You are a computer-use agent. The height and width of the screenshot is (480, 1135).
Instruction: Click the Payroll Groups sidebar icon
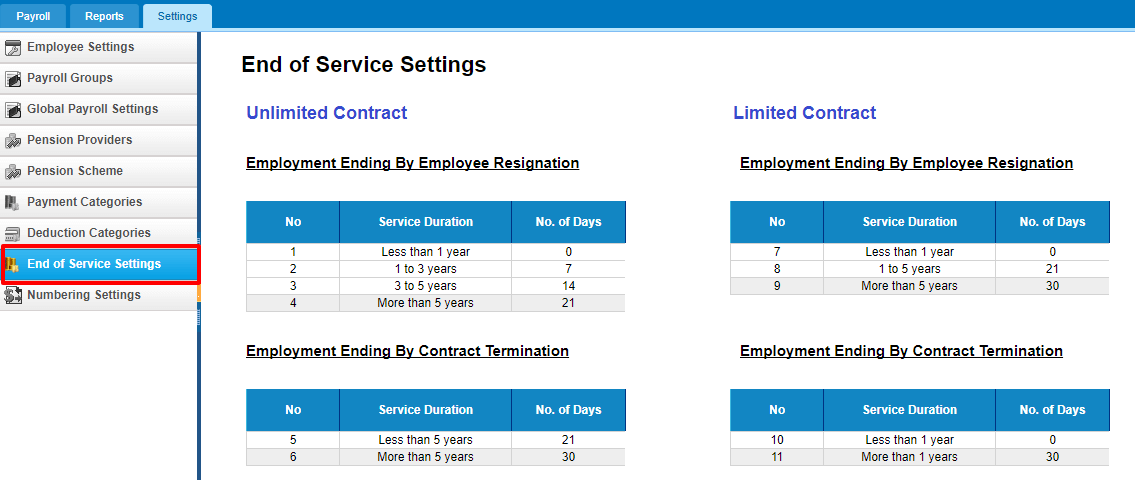pyautogui.click(x=12, y=79)
